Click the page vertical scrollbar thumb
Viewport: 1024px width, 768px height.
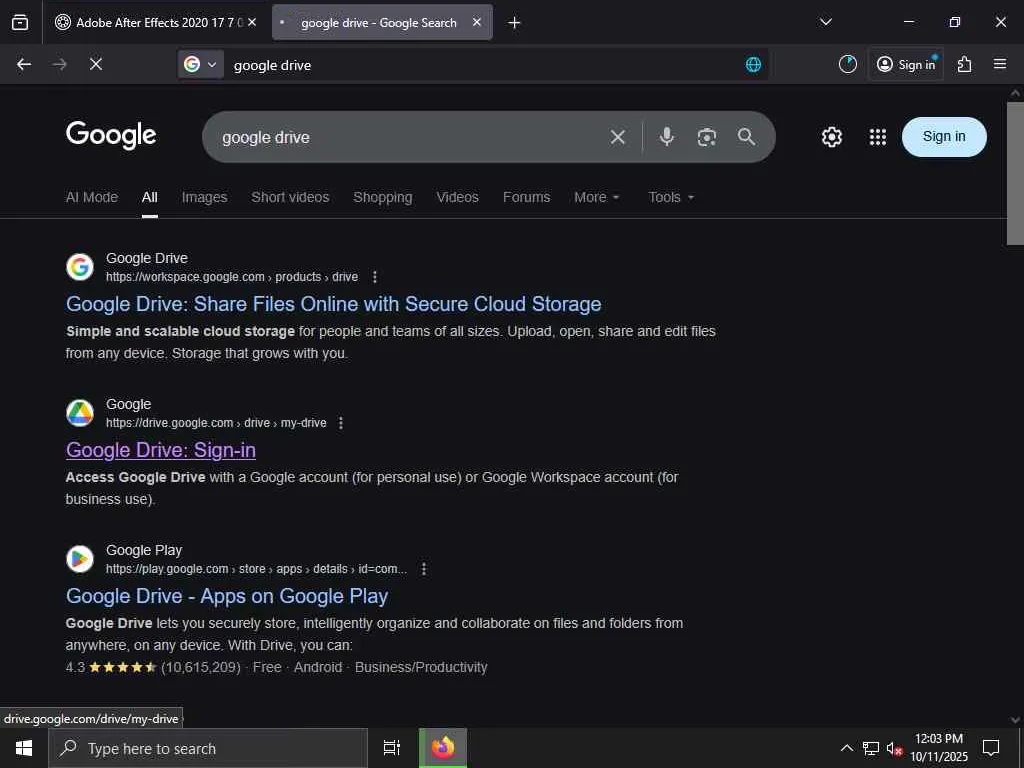click(x=1015, y=173)
